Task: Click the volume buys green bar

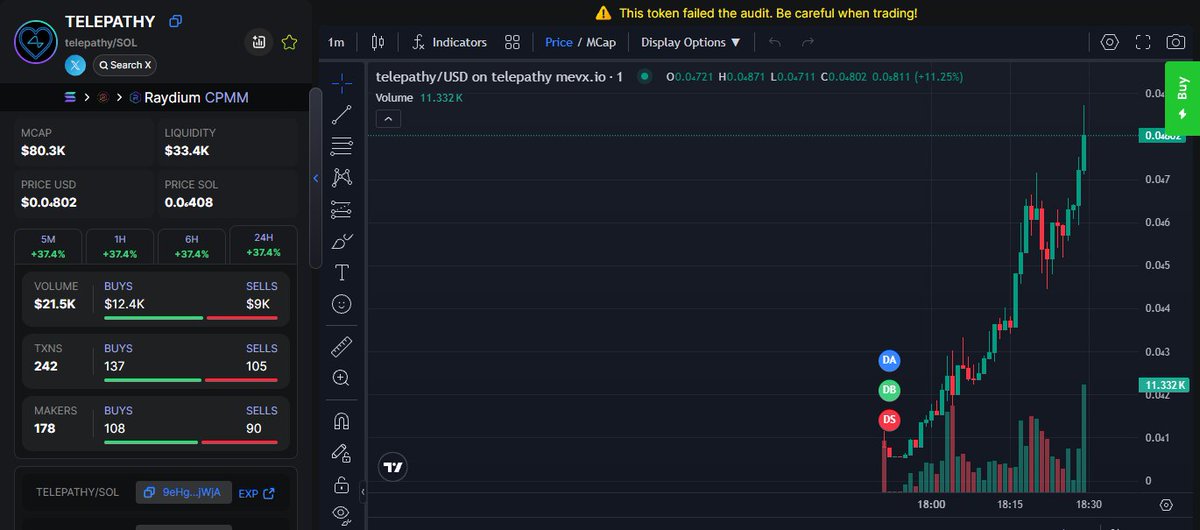Action: tap(153, 317)
